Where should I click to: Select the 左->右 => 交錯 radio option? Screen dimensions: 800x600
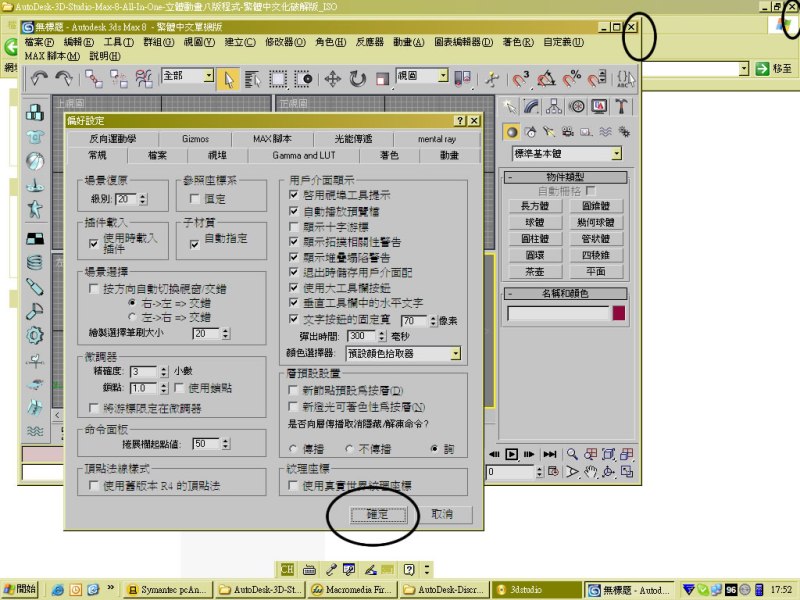(132, 317)
